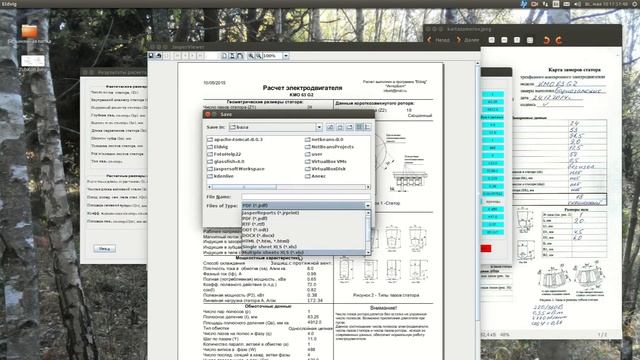This screenshot has width=640, height=360.
Task: Click the Назад button in the results window
Action: click(x=104, y=249)
